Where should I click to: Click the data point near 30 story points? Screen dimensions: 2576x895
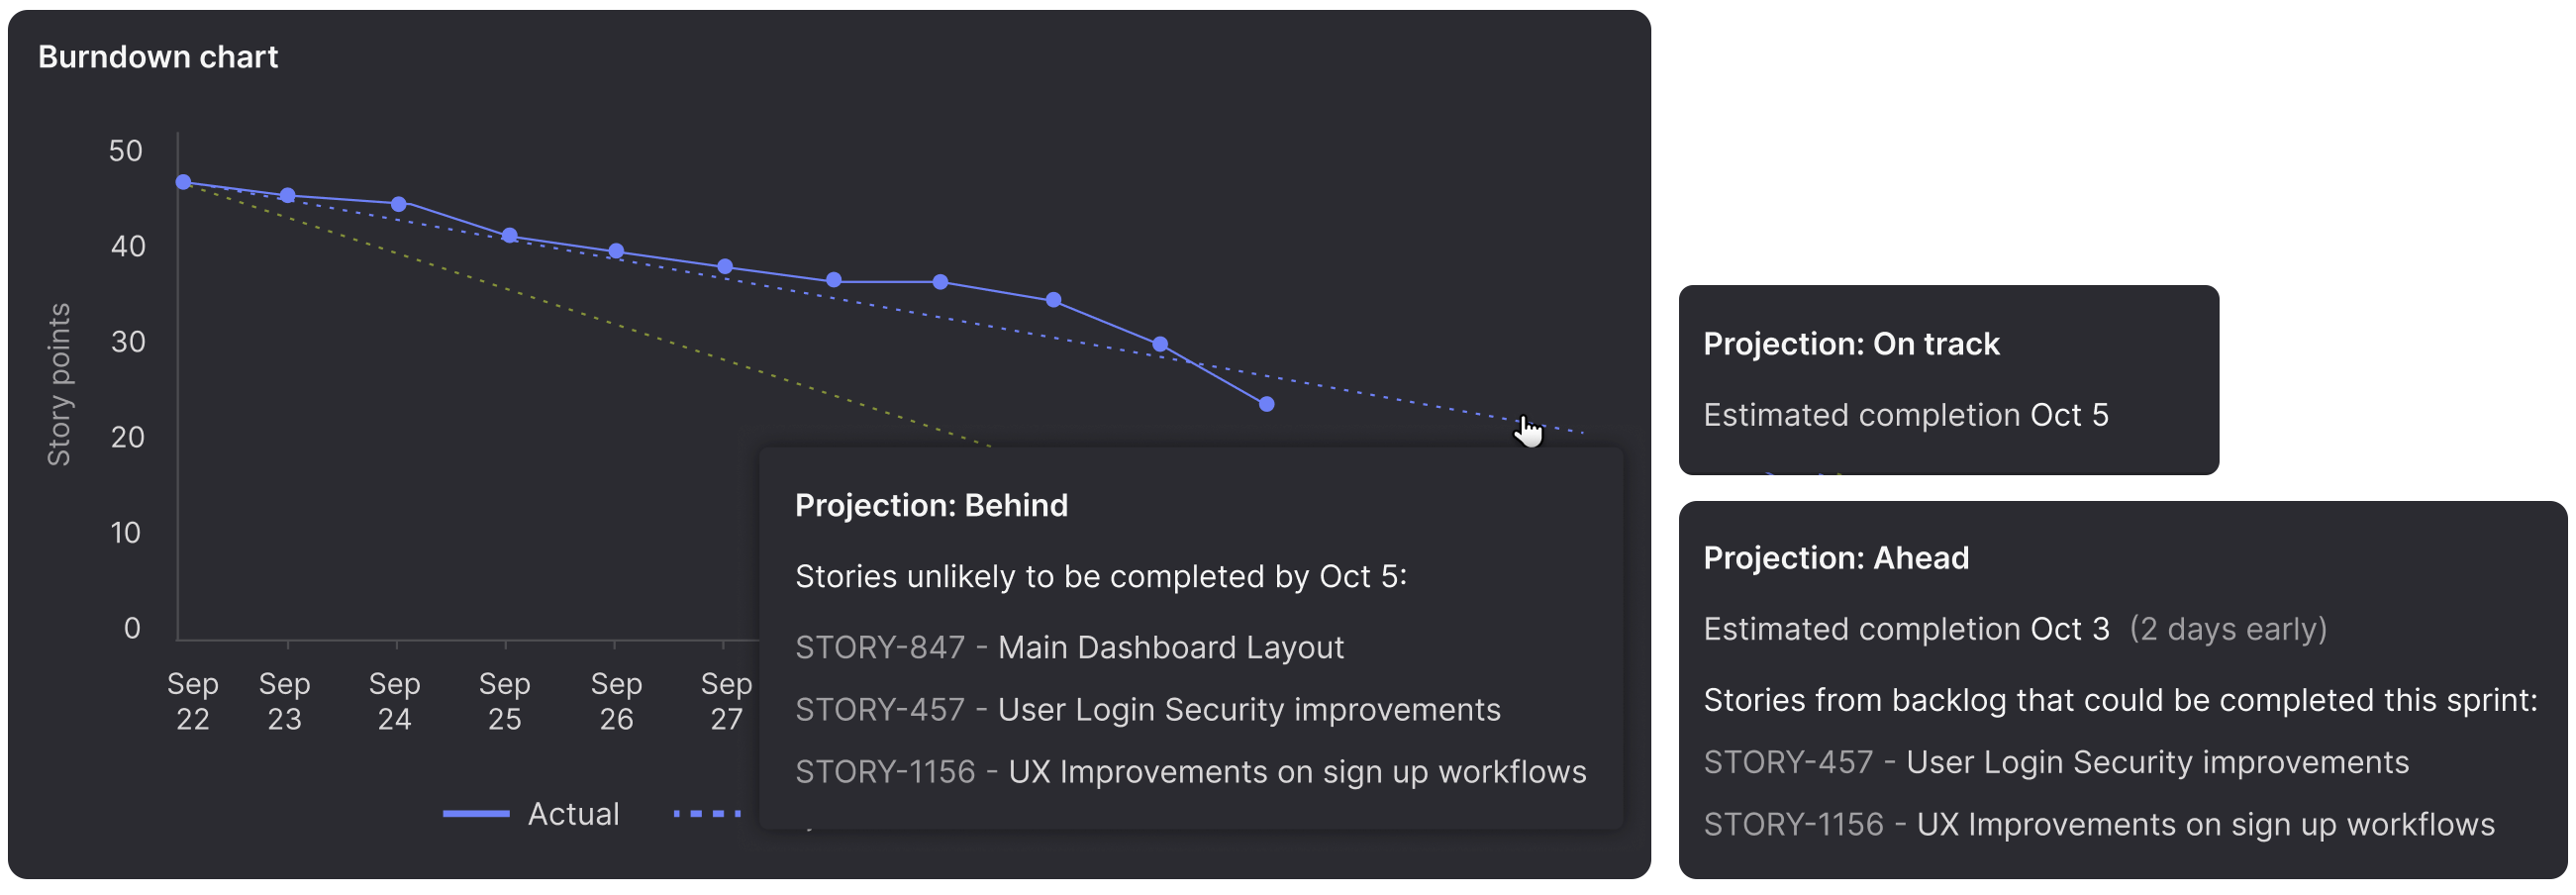point(1160,344)
